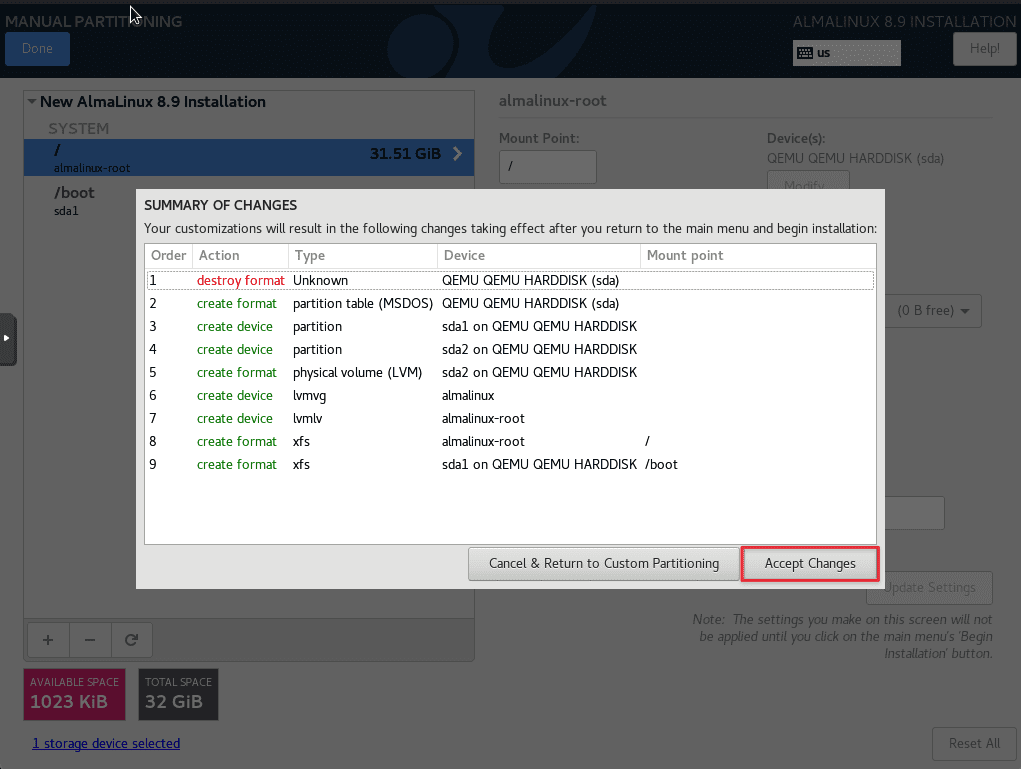Click the chevron on the root partition row
Image resolution: width=1021 pixels, height=769 pixels.
pyautogui.click(x=457, y=154)
